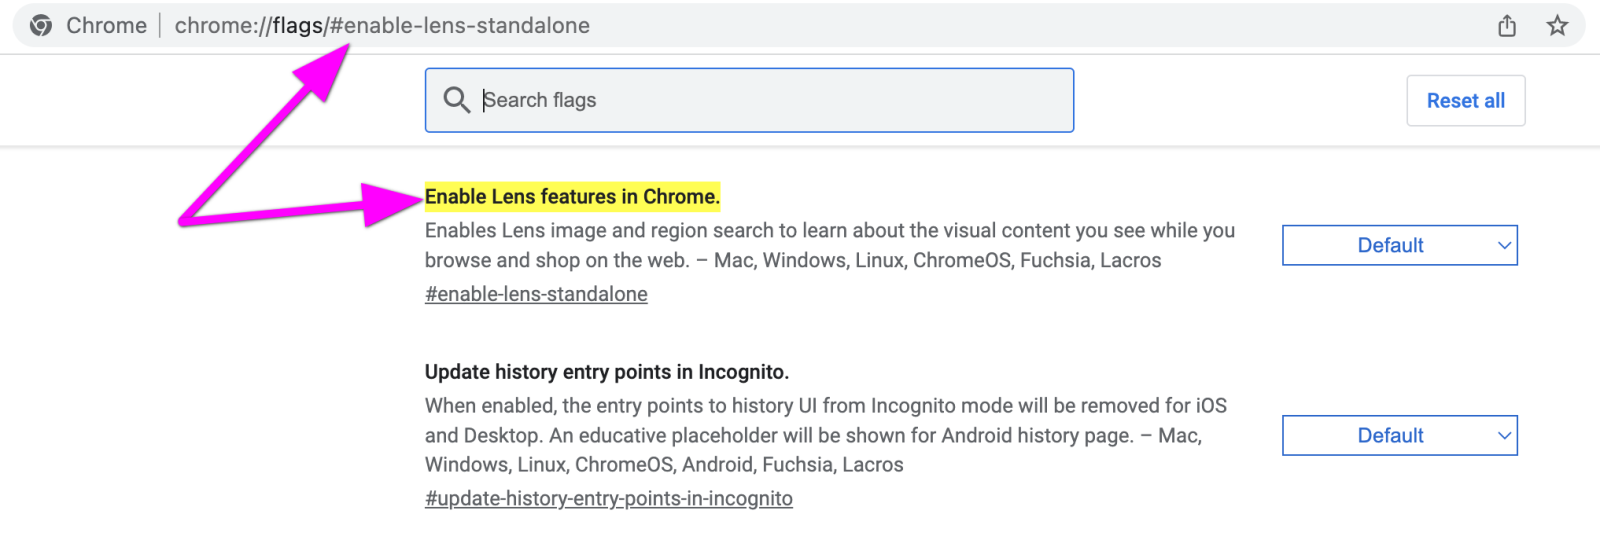The height and width of the screenshot is (536, 1600).
Task: Click the chevron on Lens features dropdown
Action: (x=1504, y=245)
